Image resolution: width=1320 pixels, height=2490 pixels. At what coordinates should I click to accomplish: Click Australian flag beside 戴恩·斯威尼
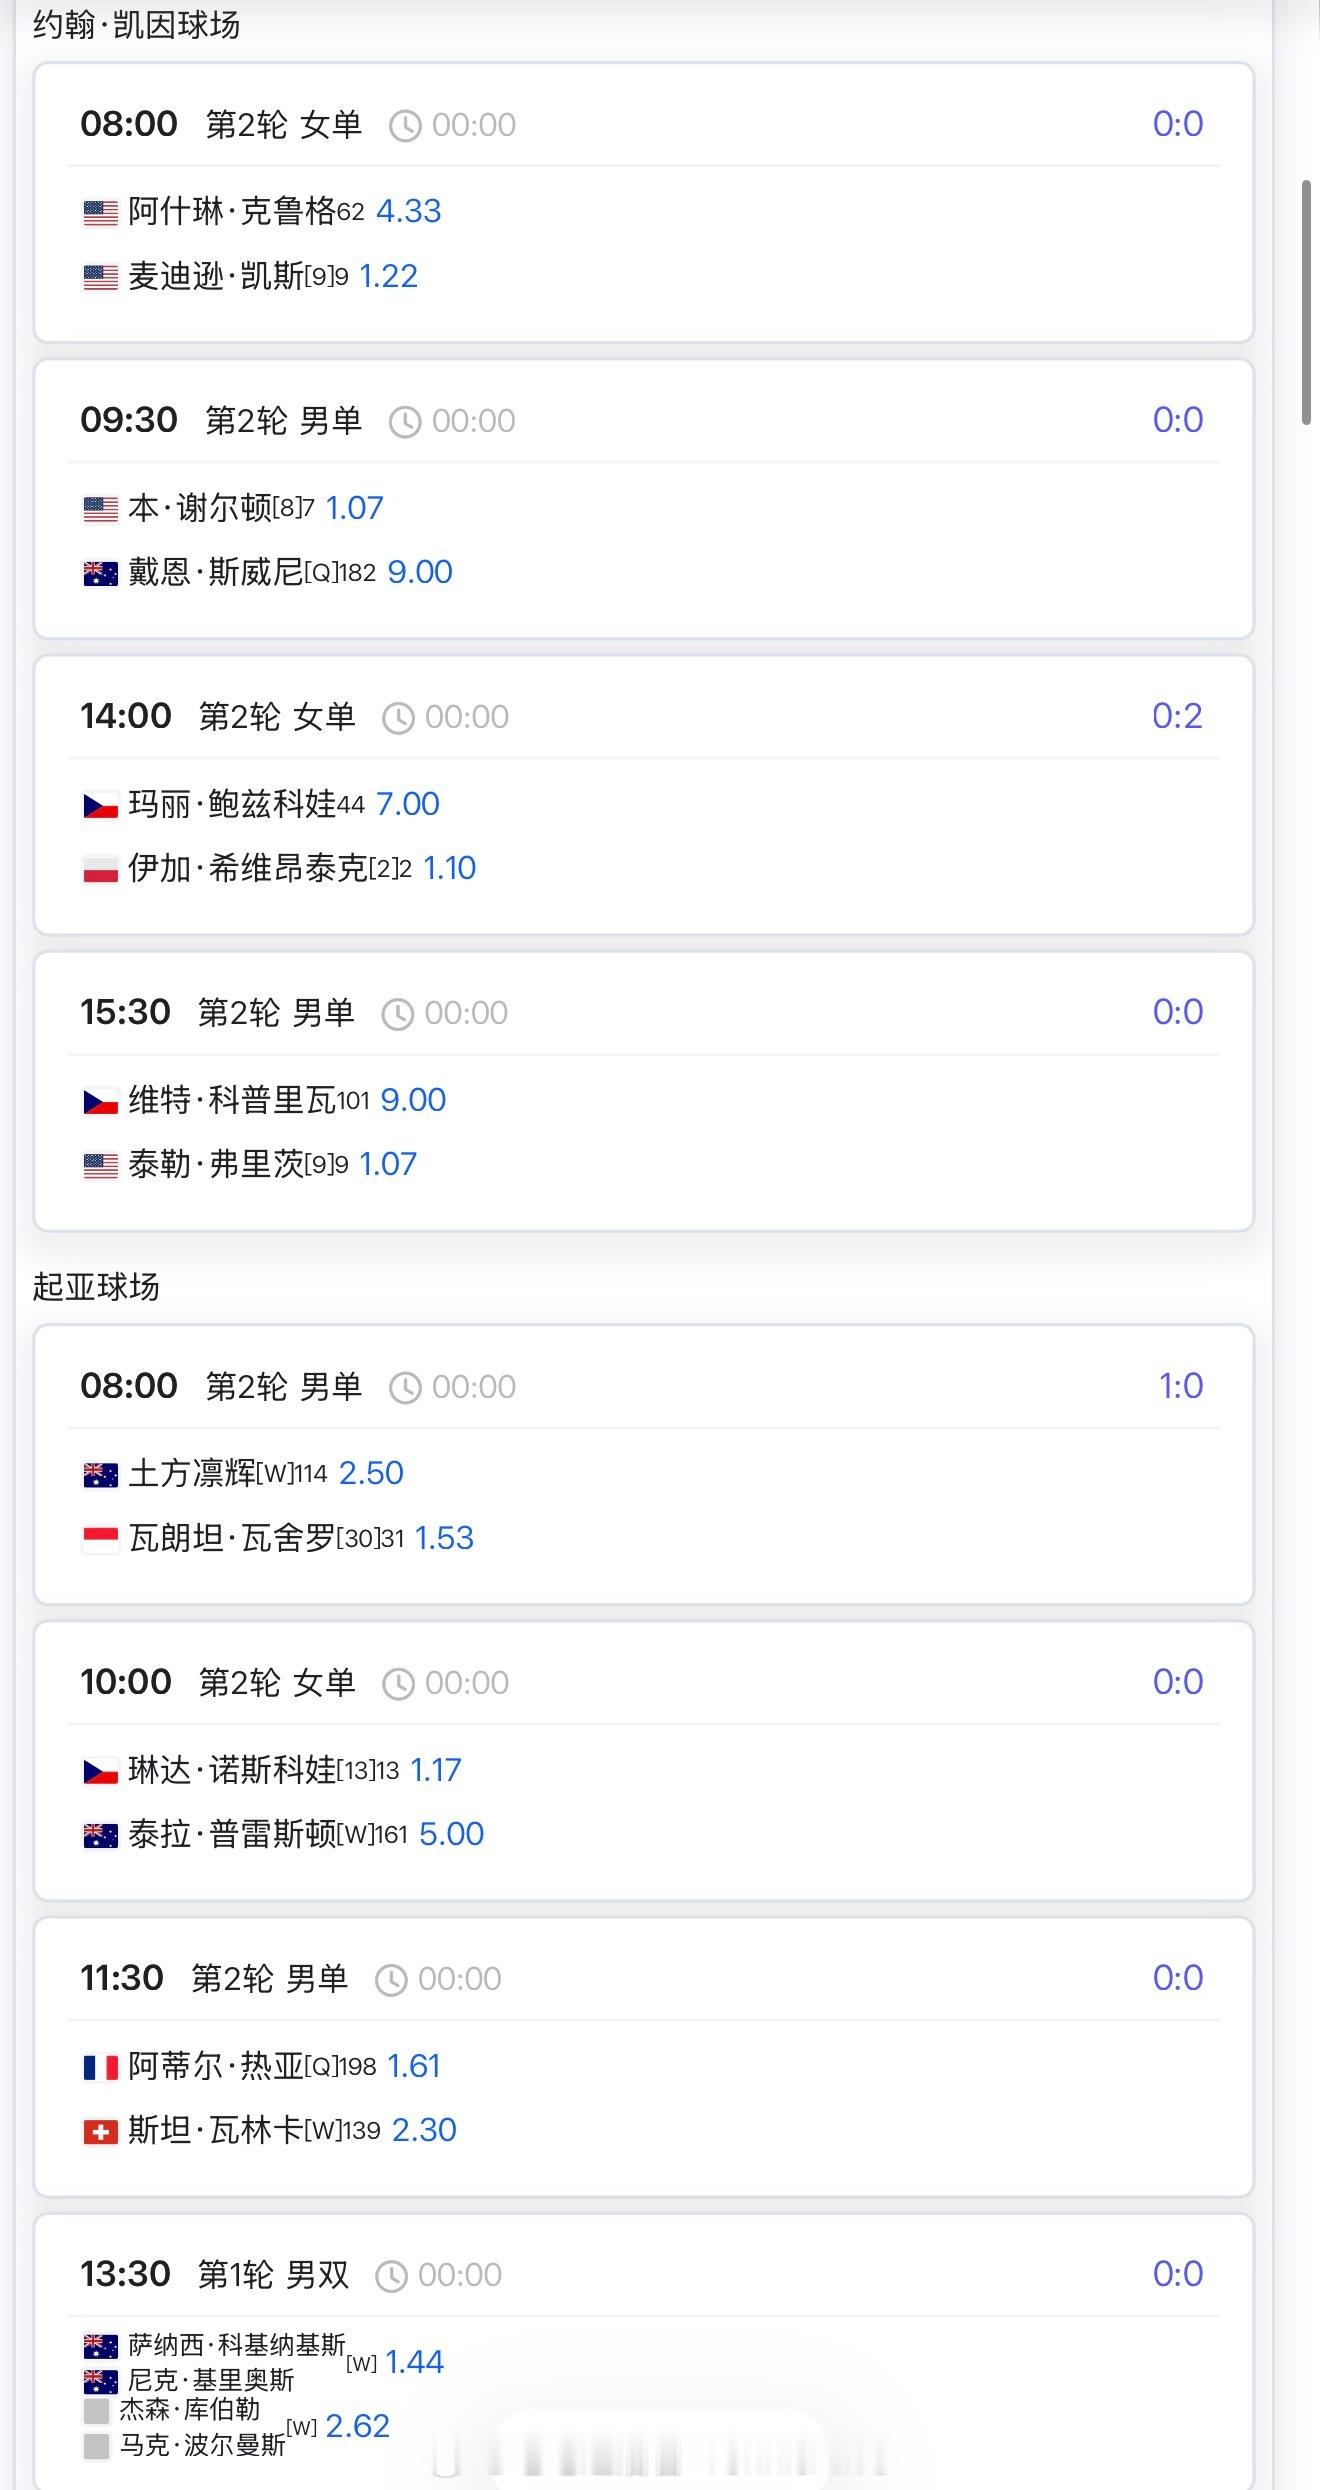[x=100, y=574]
